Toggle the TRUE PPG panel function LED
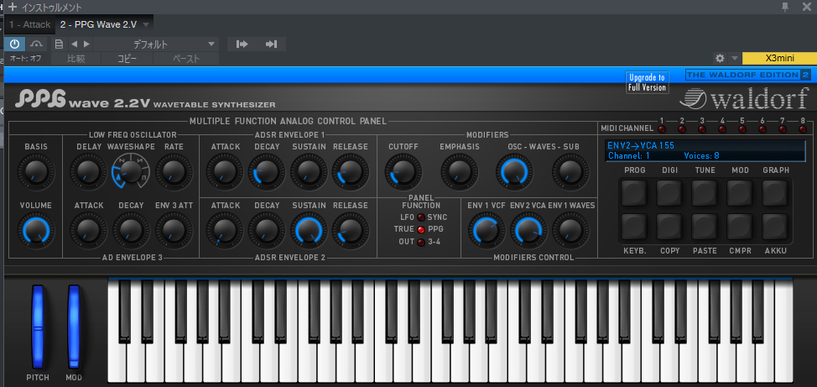Viewport: 817px width, 387px height. (x=420, y=229)
